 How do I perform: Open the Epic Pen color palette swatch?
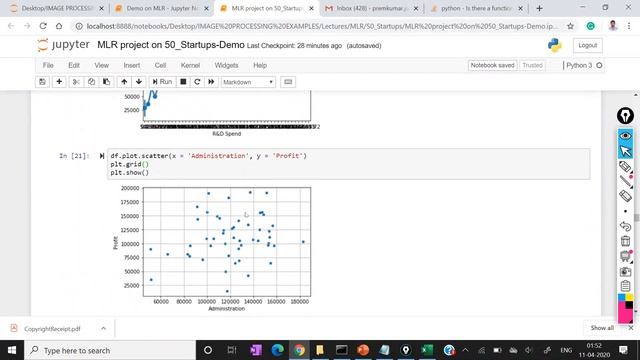[x=625, y=309]
